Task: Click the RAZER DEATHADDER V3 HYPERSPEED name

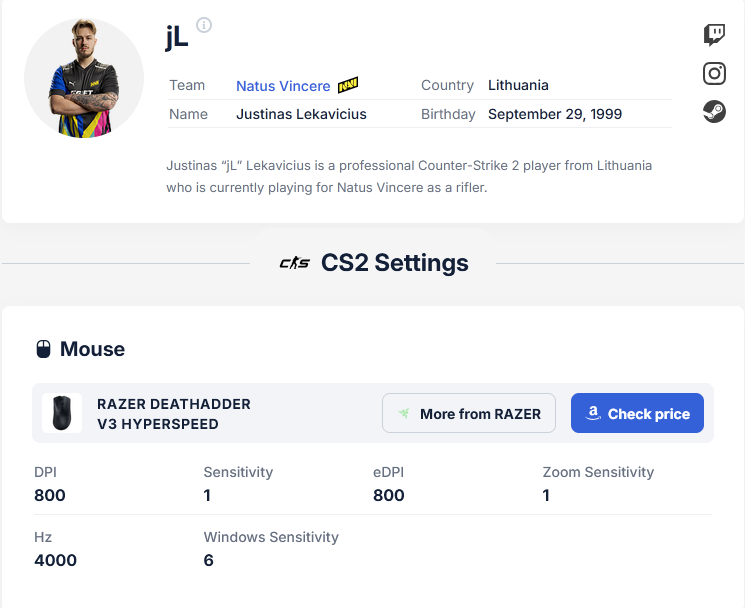Action: (174, 414)
